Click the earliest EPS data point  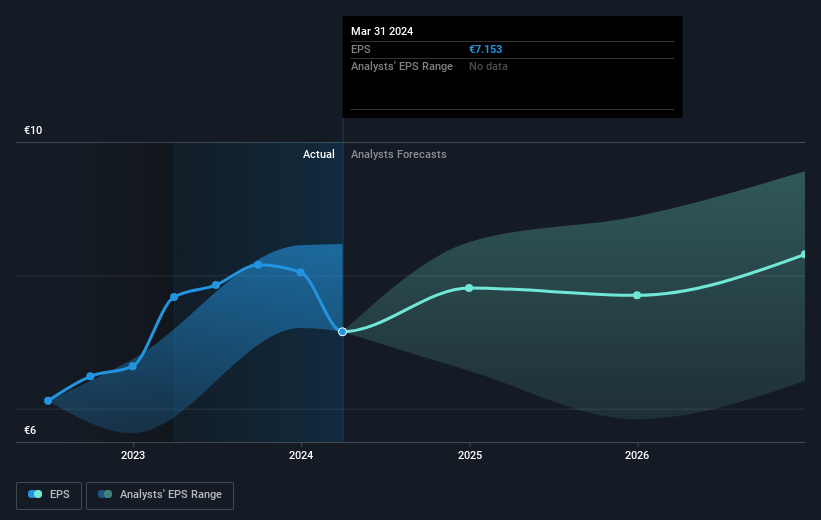[x=48, y=401]
